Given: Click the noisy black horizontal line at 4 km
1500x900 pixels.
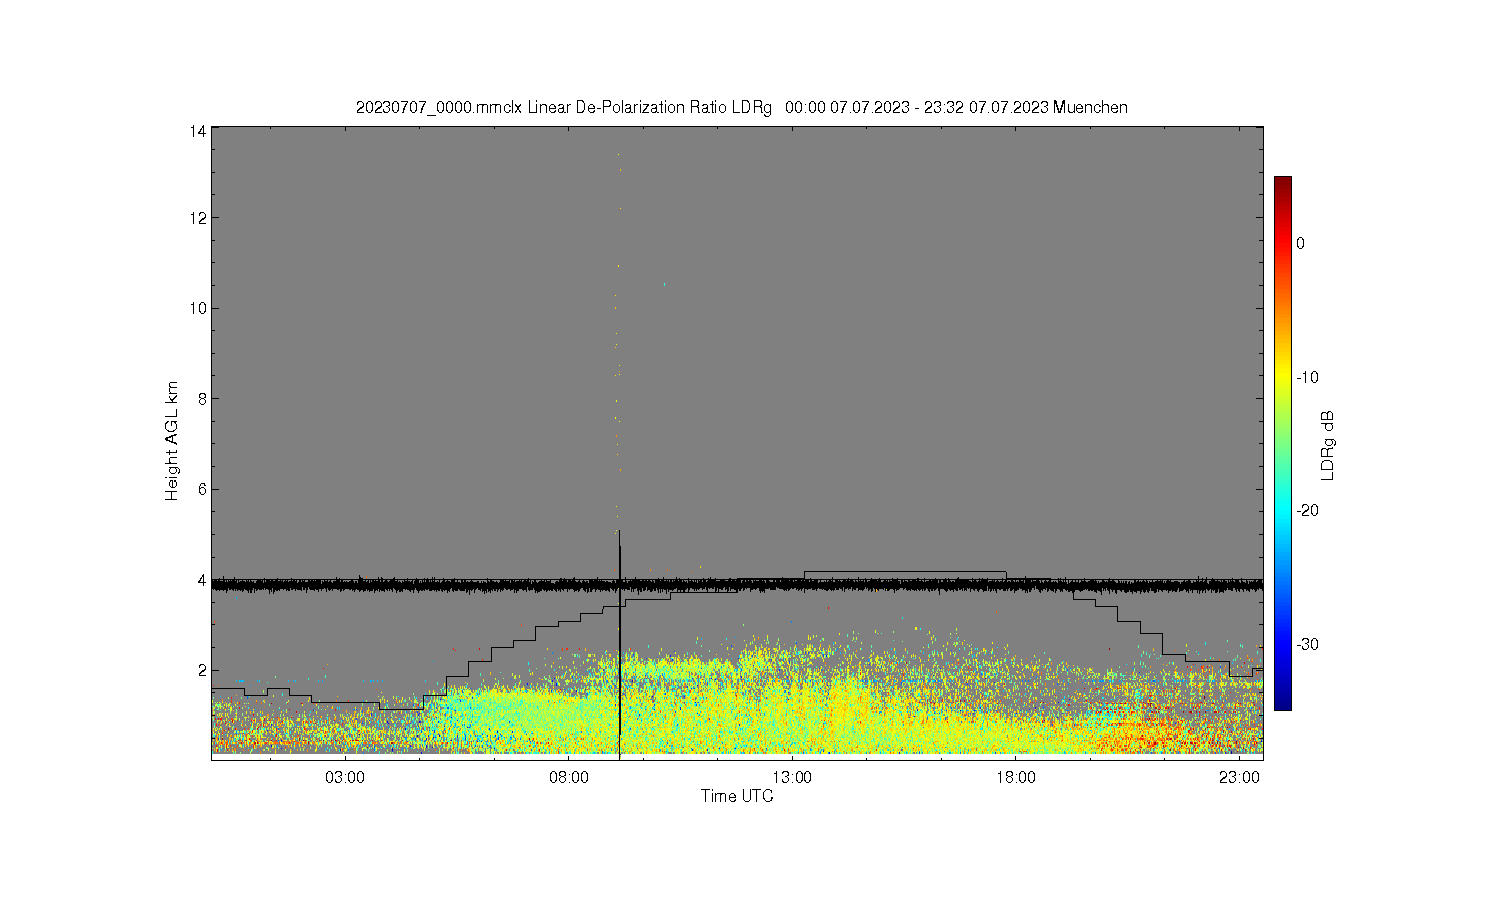Looking at the screenshot, I should (737, 585).
